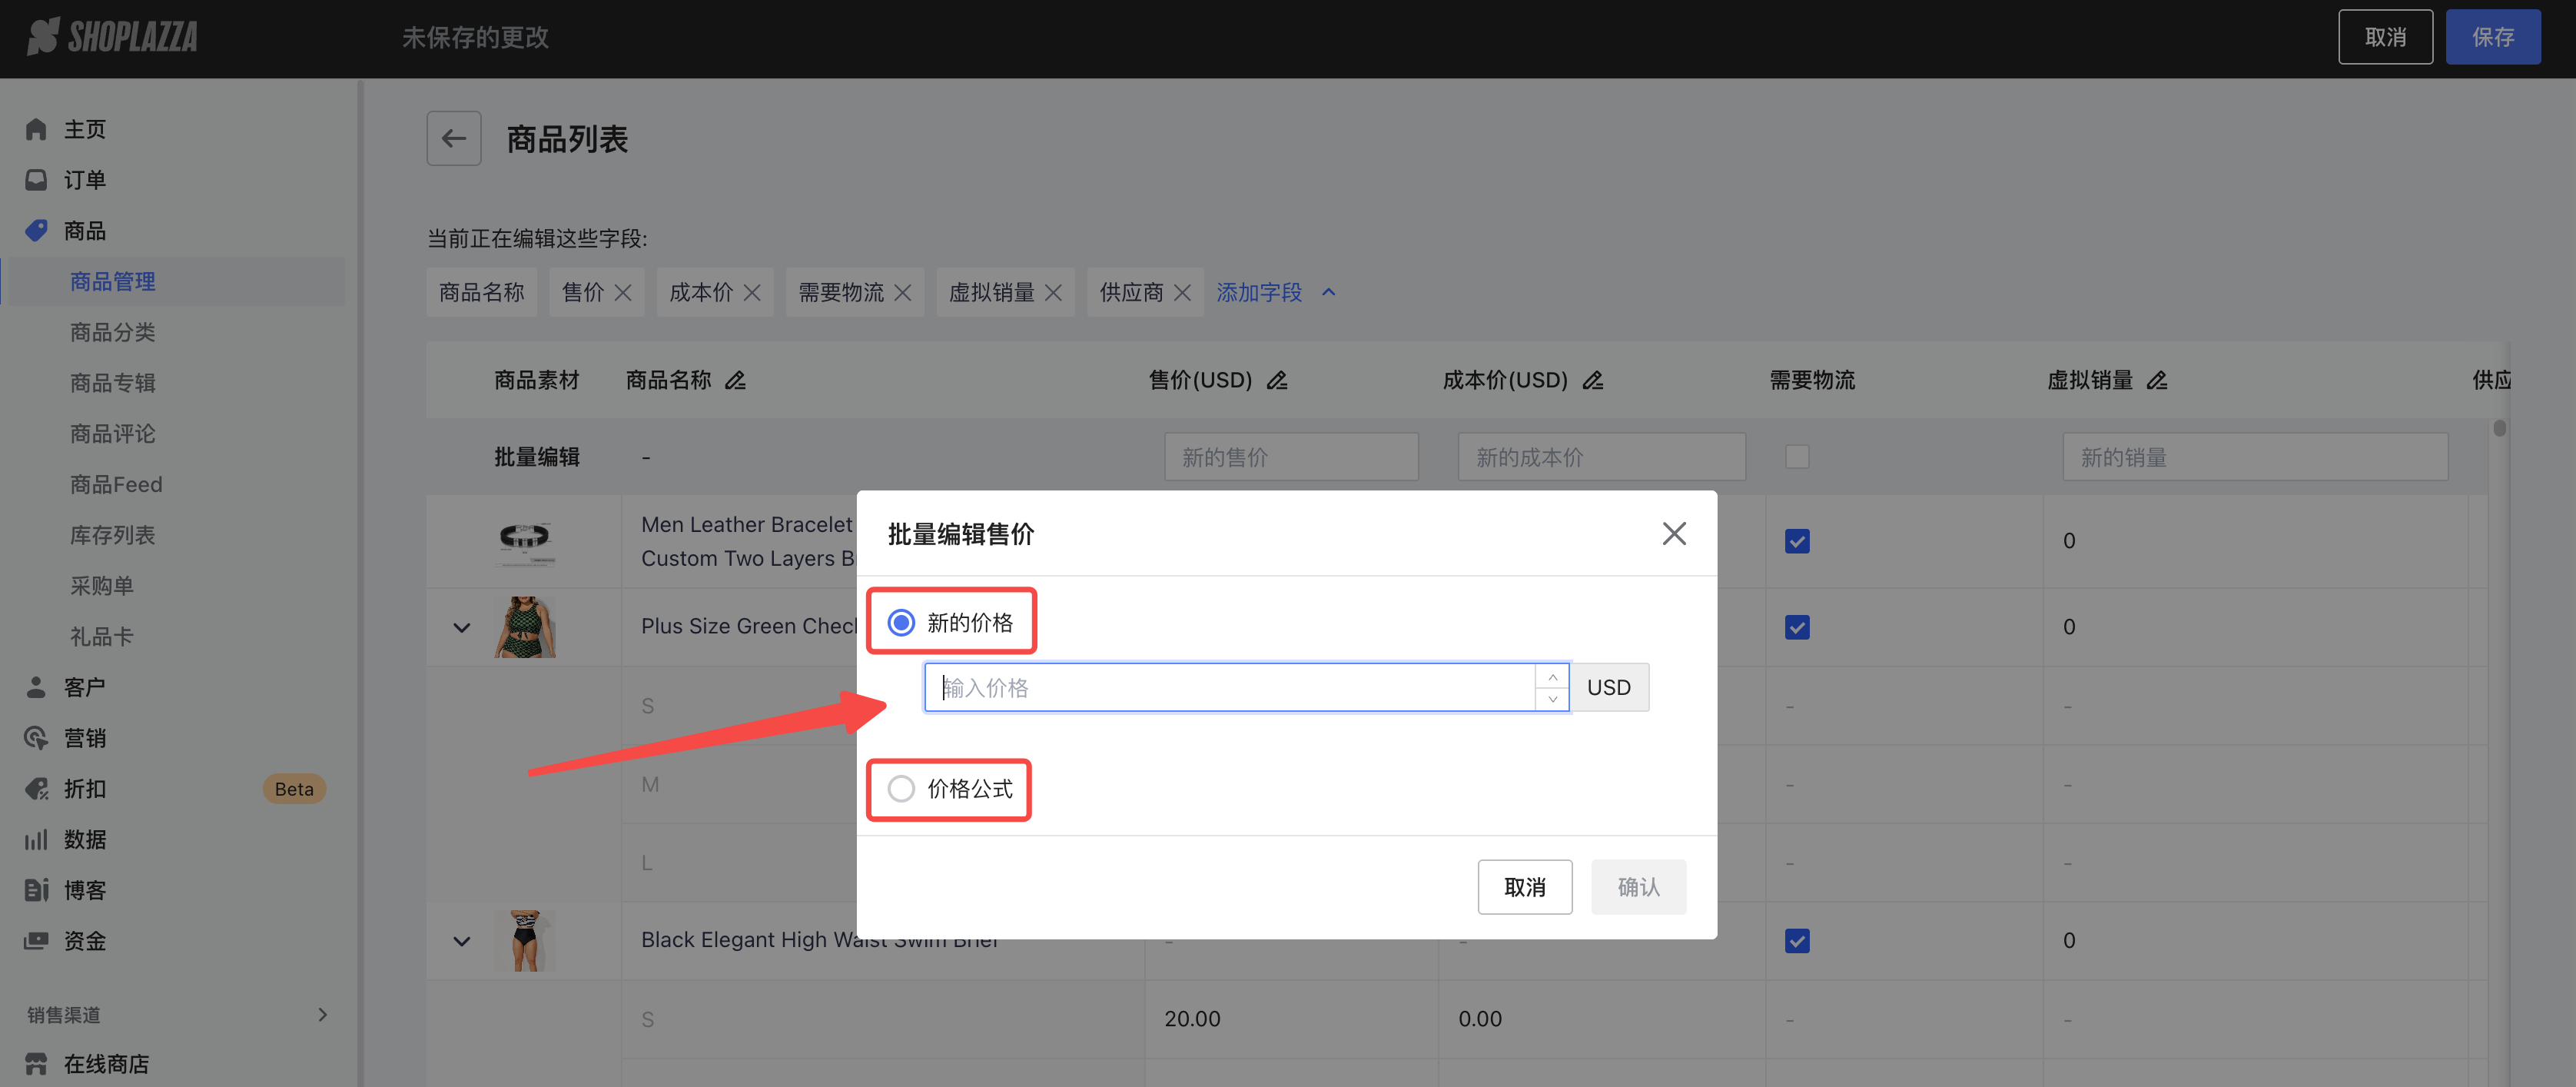Click the 营销 marketing icon
Screen dimensions: 2576x1087
click(x=36, y=737)
